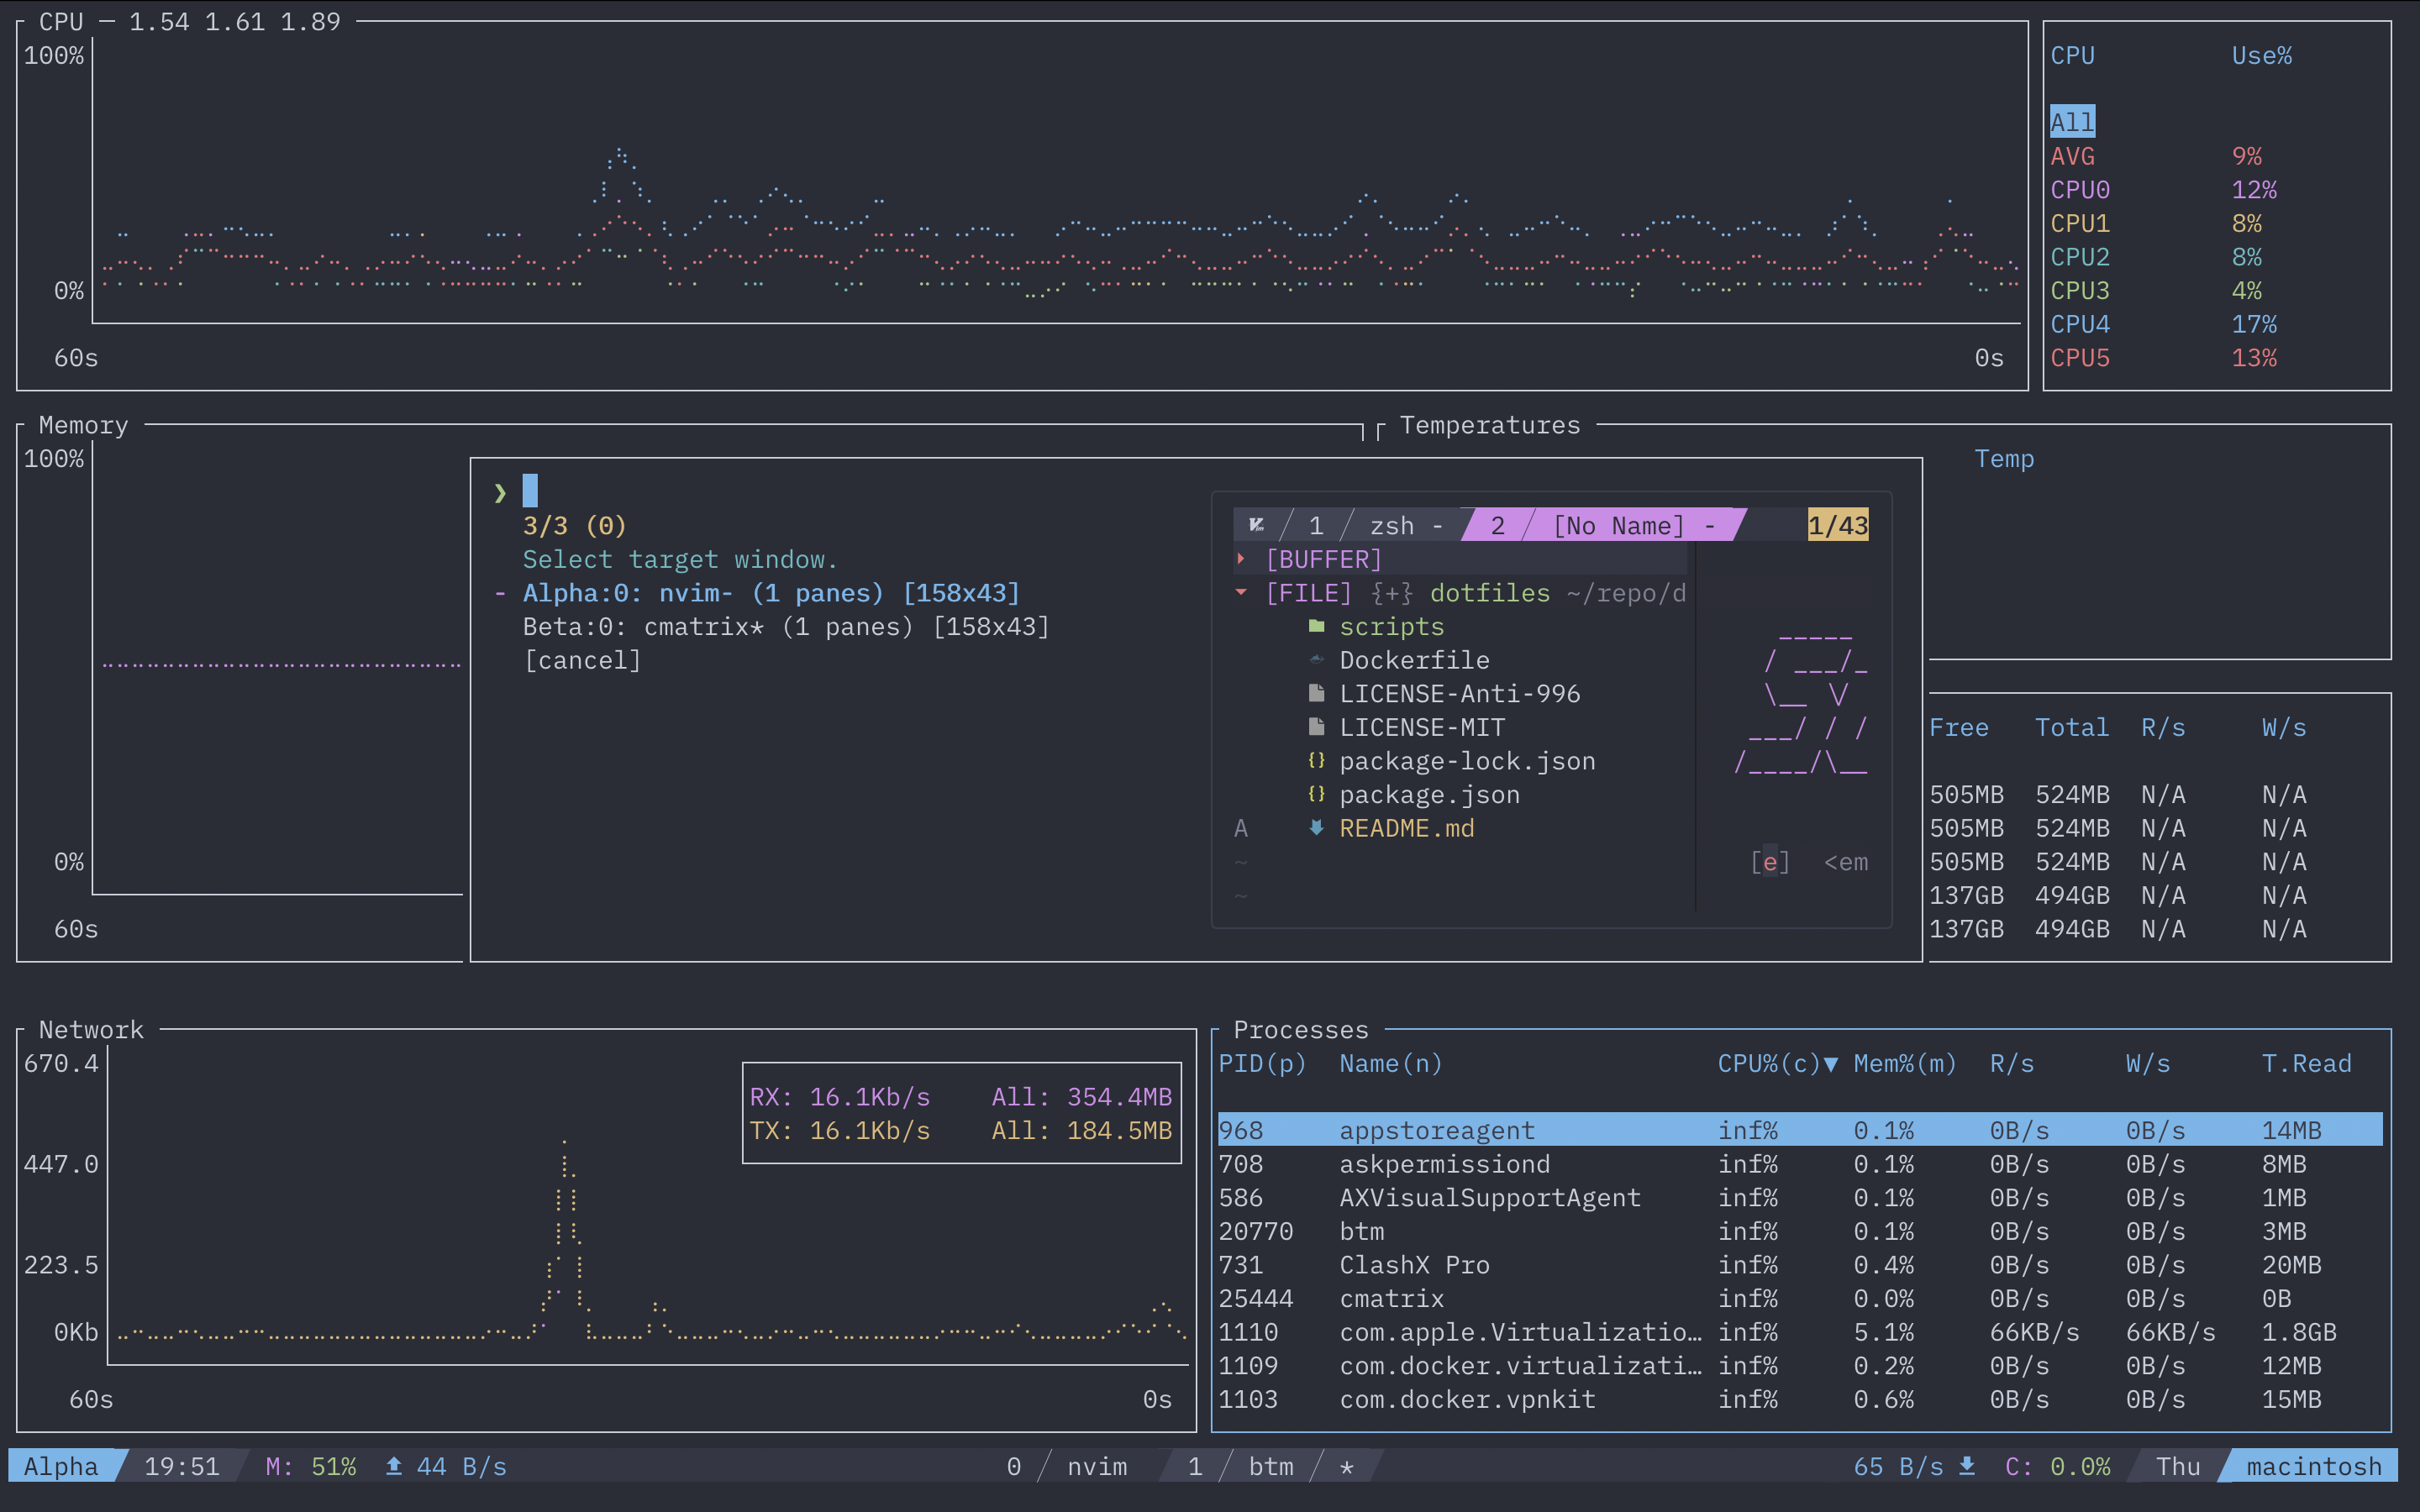Click the file icon next to LICENSE-MIT

pyautogui.click(x=1316, y=727)
